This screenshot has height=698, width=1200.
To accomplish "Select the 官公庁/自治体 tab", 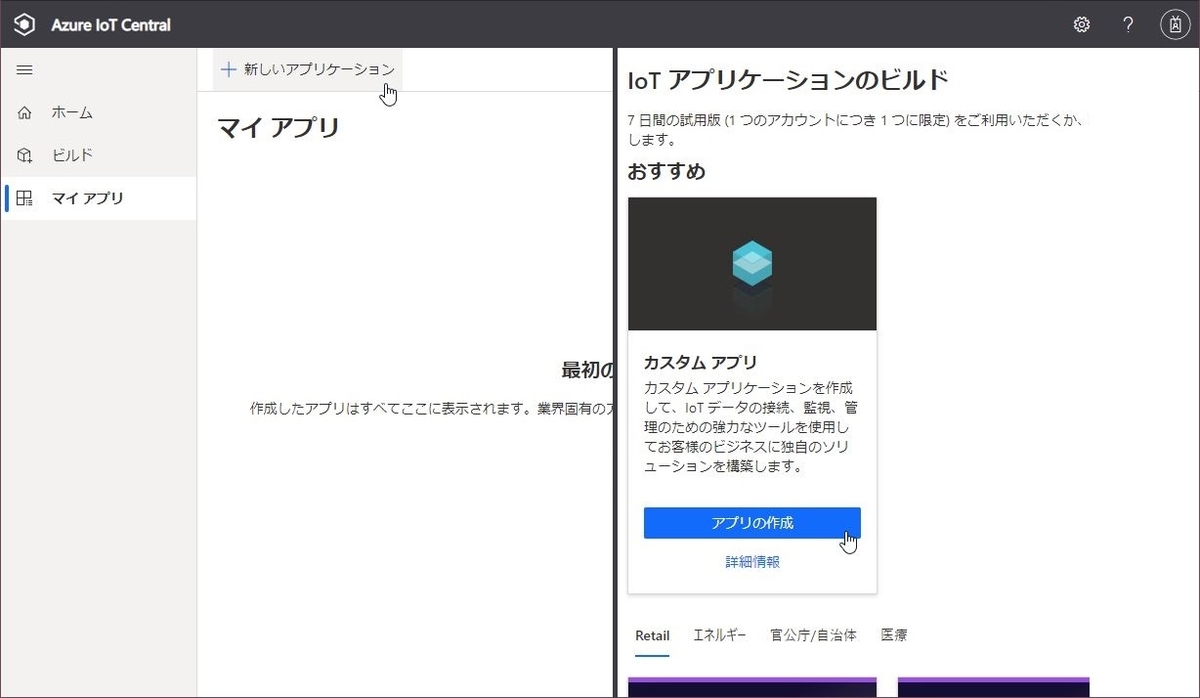I will (x=814, y=635).
